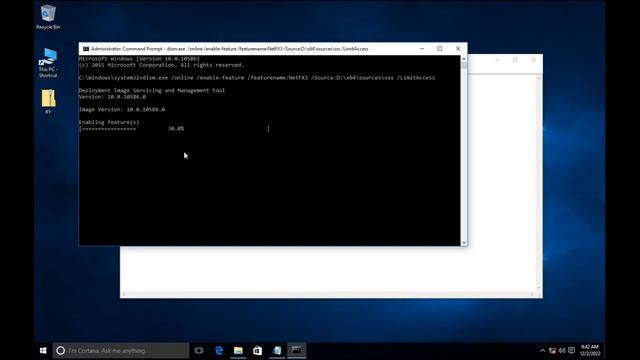Click the 'Enabling feature(s)' text line
Screen dimensions: 640x360
pyautogui.click(x=109, y=122)
